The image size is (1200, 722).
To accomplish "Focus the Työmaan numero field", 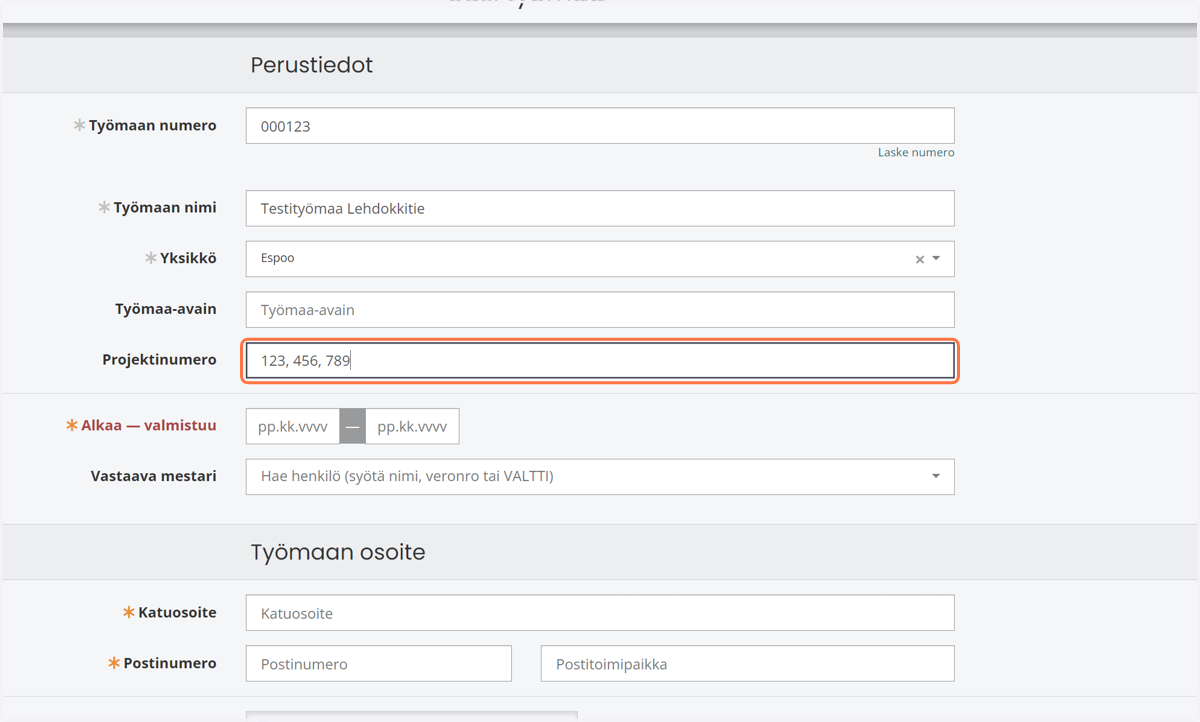I will coord(600,126).
